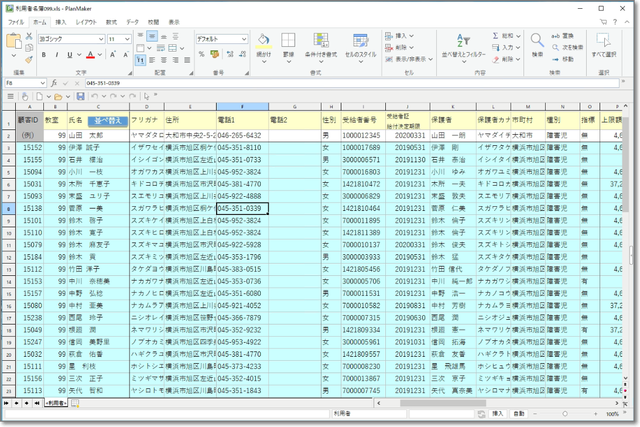This screenshot has height=427, width=640.
Task: Toggle bold formatting
Action: 43,54
